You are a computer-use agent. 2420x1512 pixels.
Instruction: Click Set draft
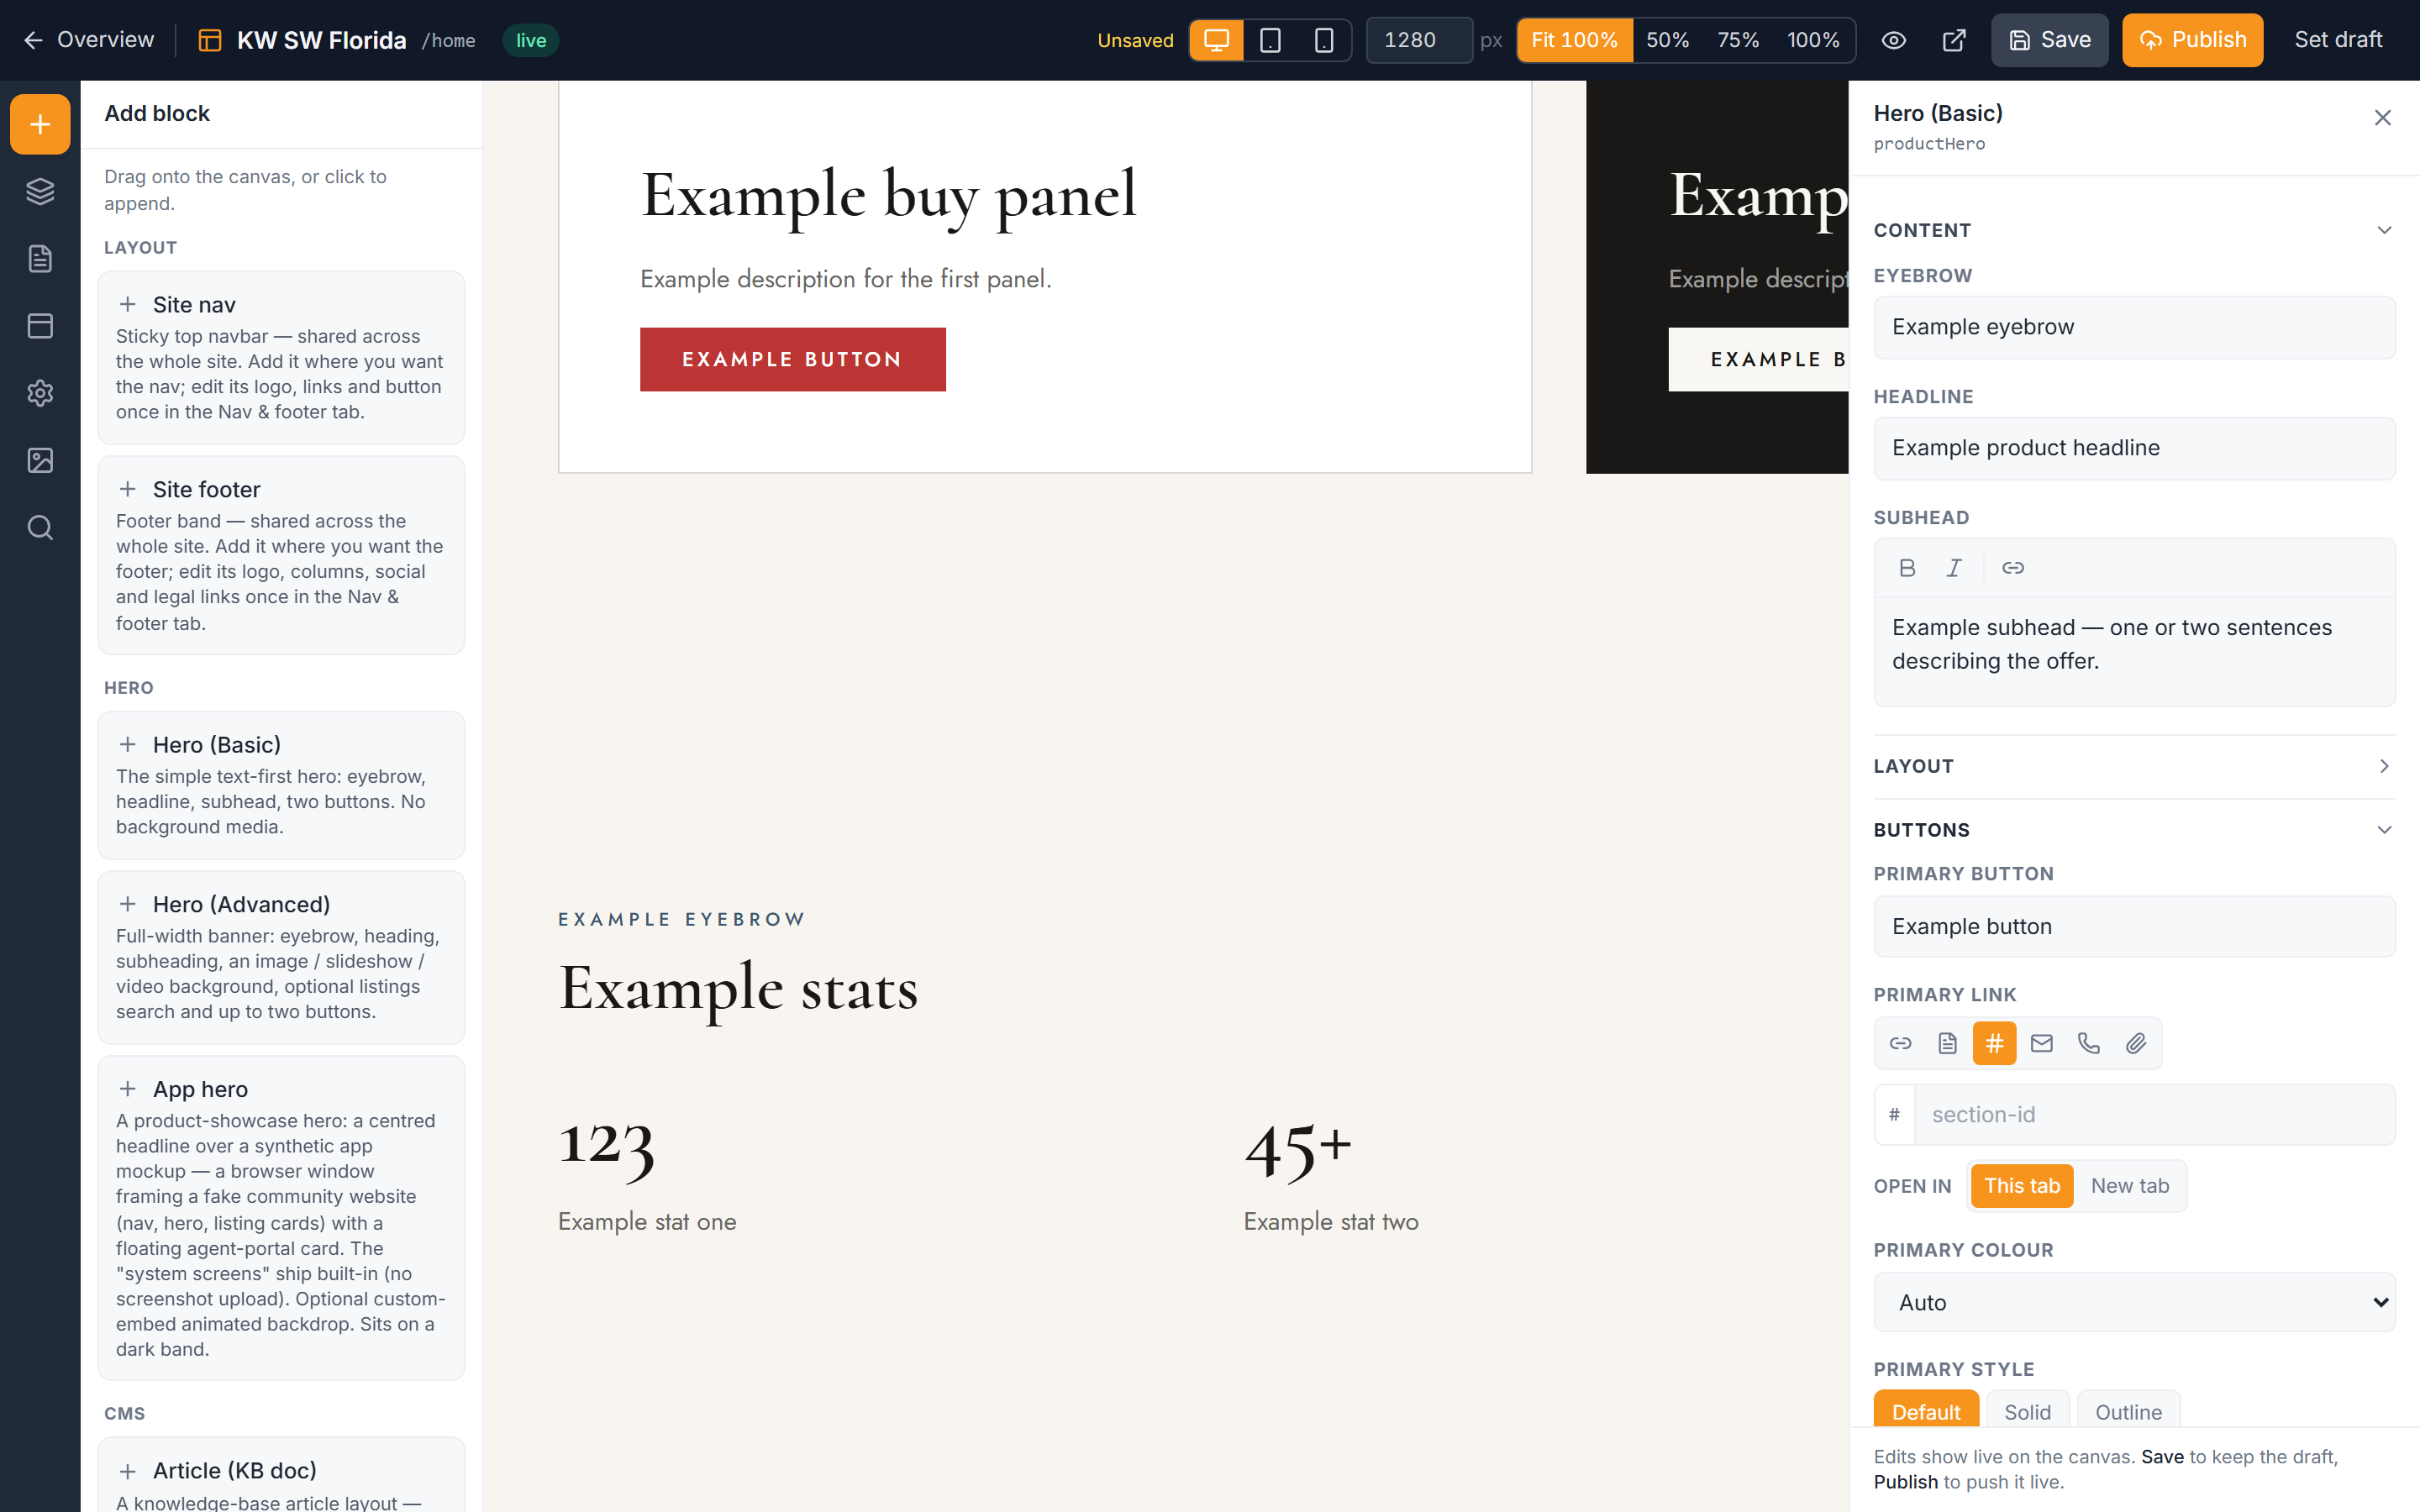(2338, 40)
